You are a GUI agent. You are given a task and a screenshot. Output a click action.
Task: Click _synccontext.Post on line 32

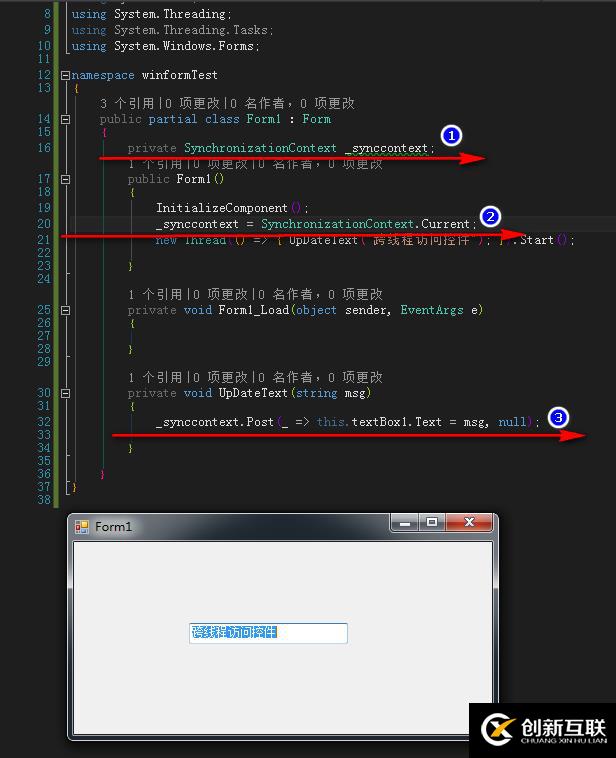(215, 422)
